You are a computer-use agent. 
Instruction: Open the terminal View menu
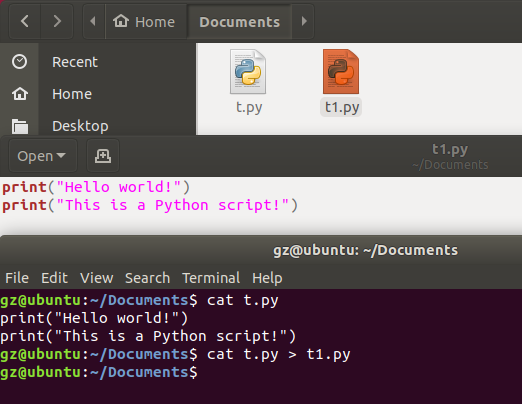point(97,278)
